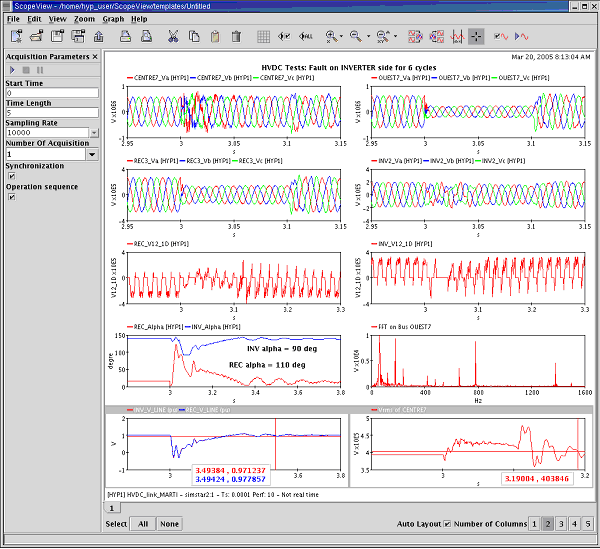The height and width of the screenshot is (549, 600).
Task: Open the Graph menu
Action: pyautogui.click(x=113, y=18)
